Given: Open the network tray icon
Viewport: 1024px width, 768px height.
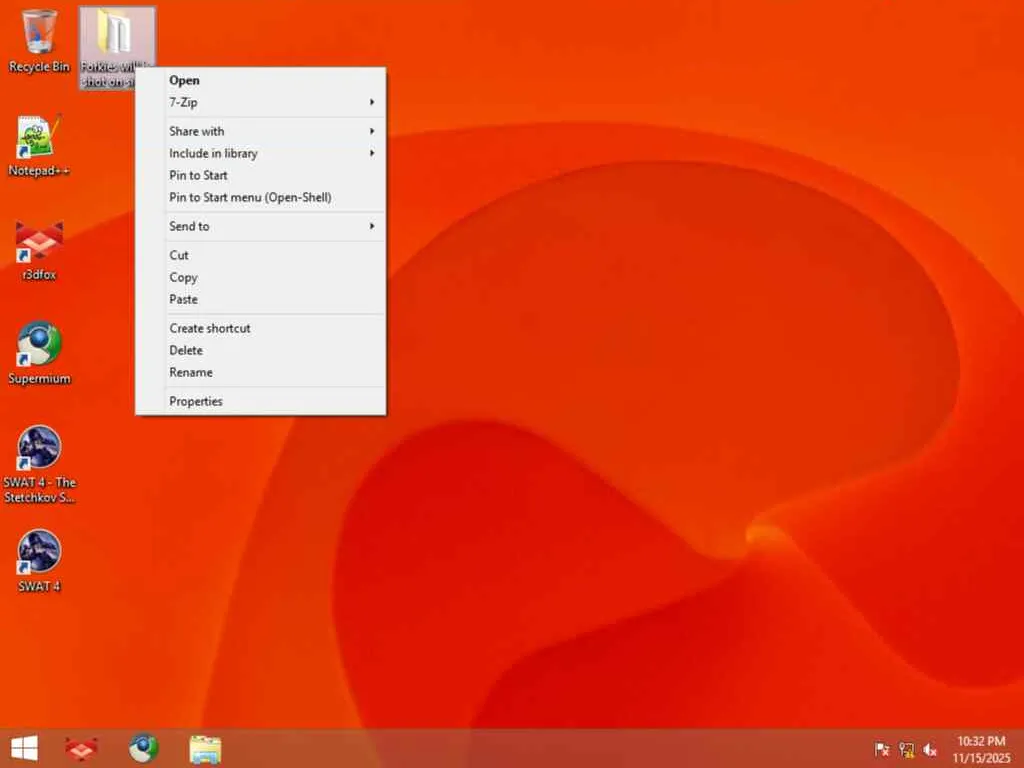Looking at the screenshot, I should (906, 750).
